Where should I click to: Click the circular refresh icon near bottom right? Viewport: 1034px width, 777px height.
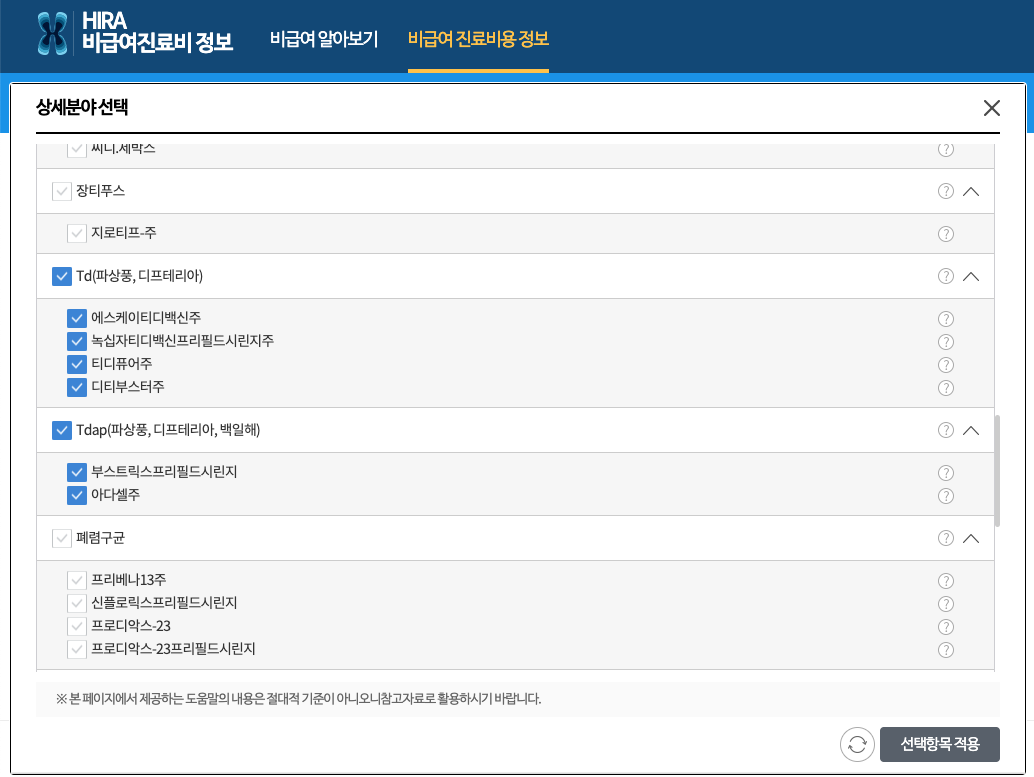[856, 744]
